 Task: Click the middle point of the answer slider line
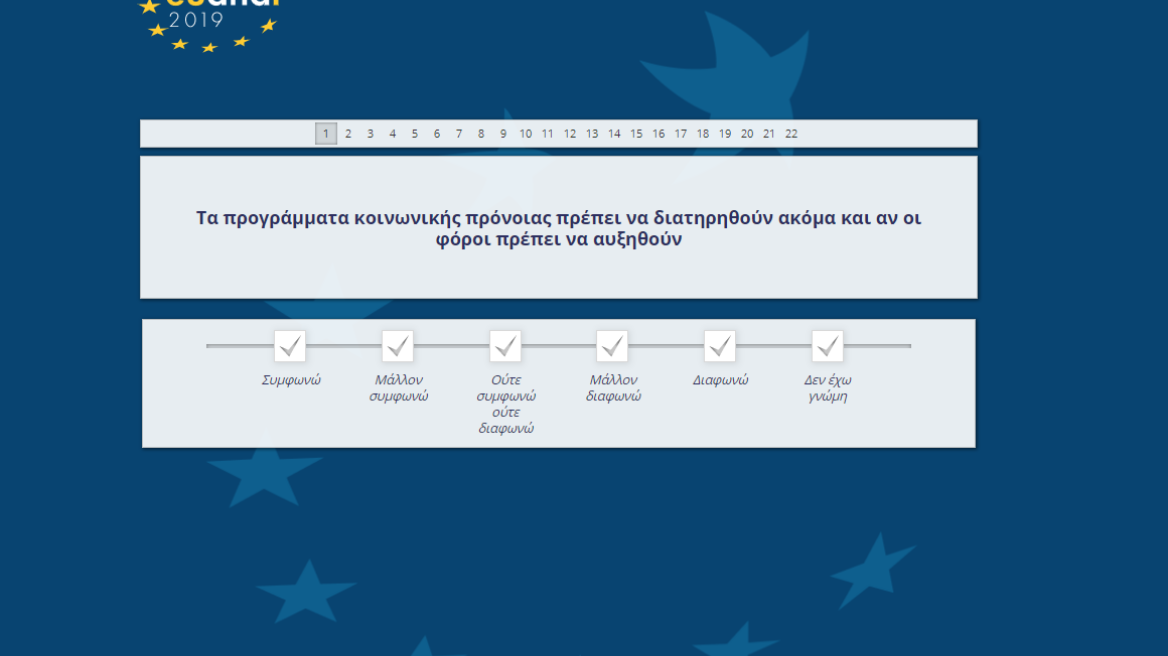558,348
